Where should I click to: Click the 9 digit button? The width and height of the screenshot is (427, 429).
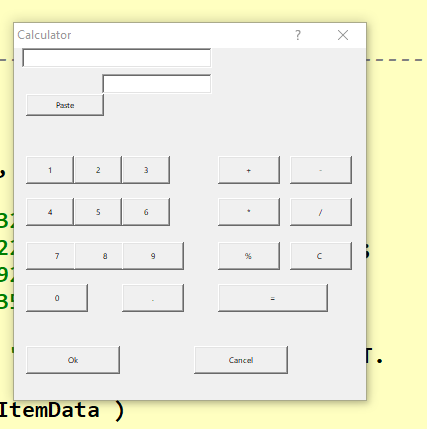(153, 256)
